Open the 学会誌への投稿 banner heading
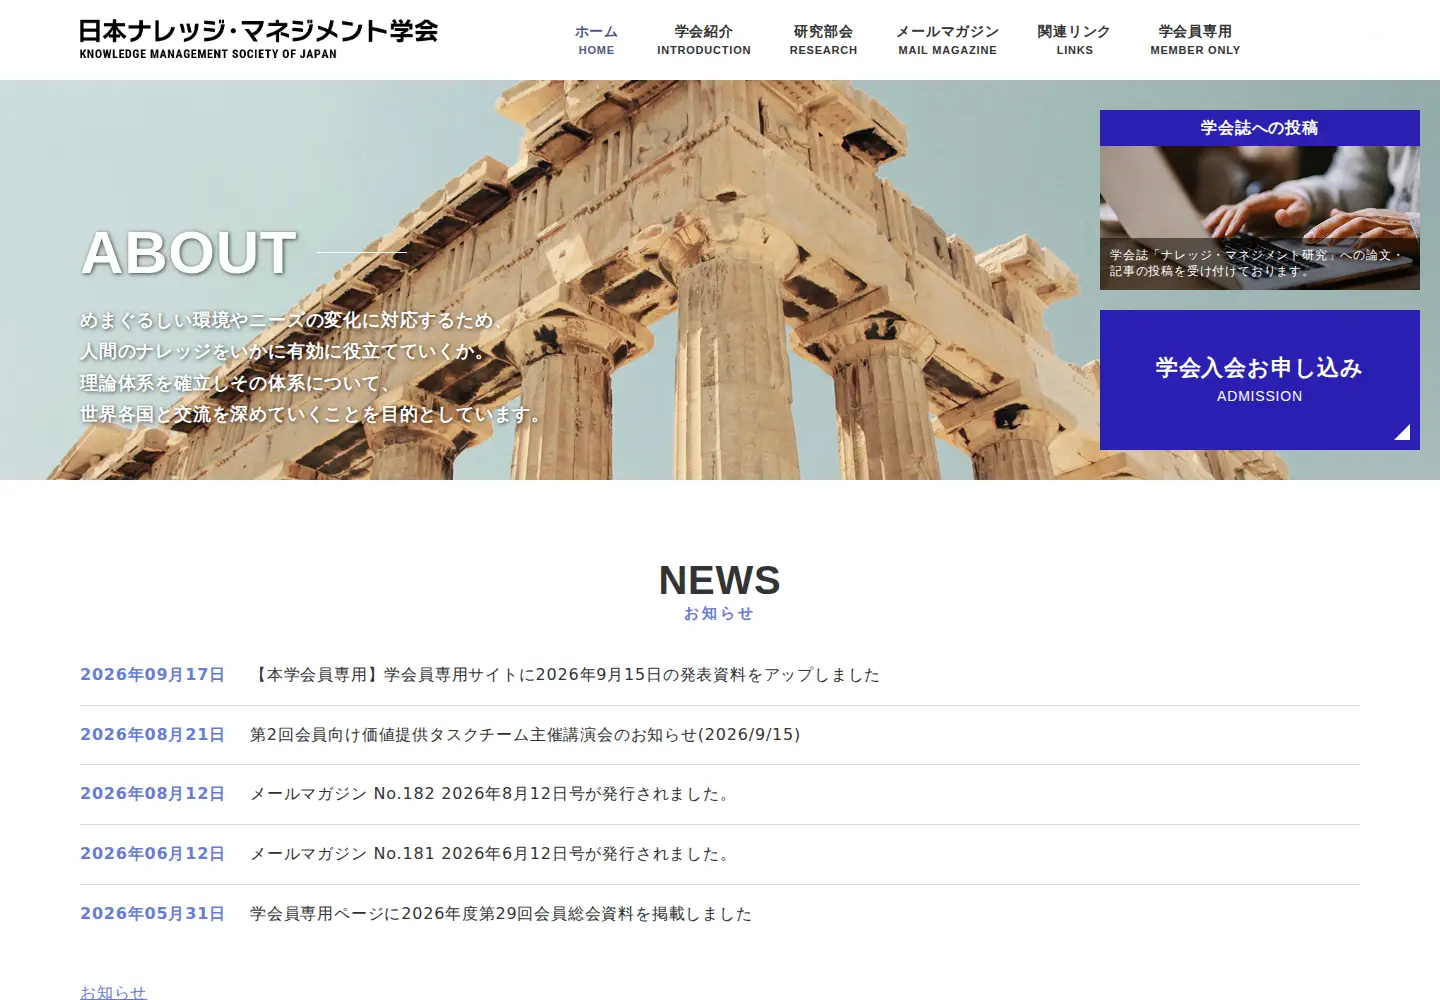Viewport: 1440px width, 1000px height. click(1260, 128)
